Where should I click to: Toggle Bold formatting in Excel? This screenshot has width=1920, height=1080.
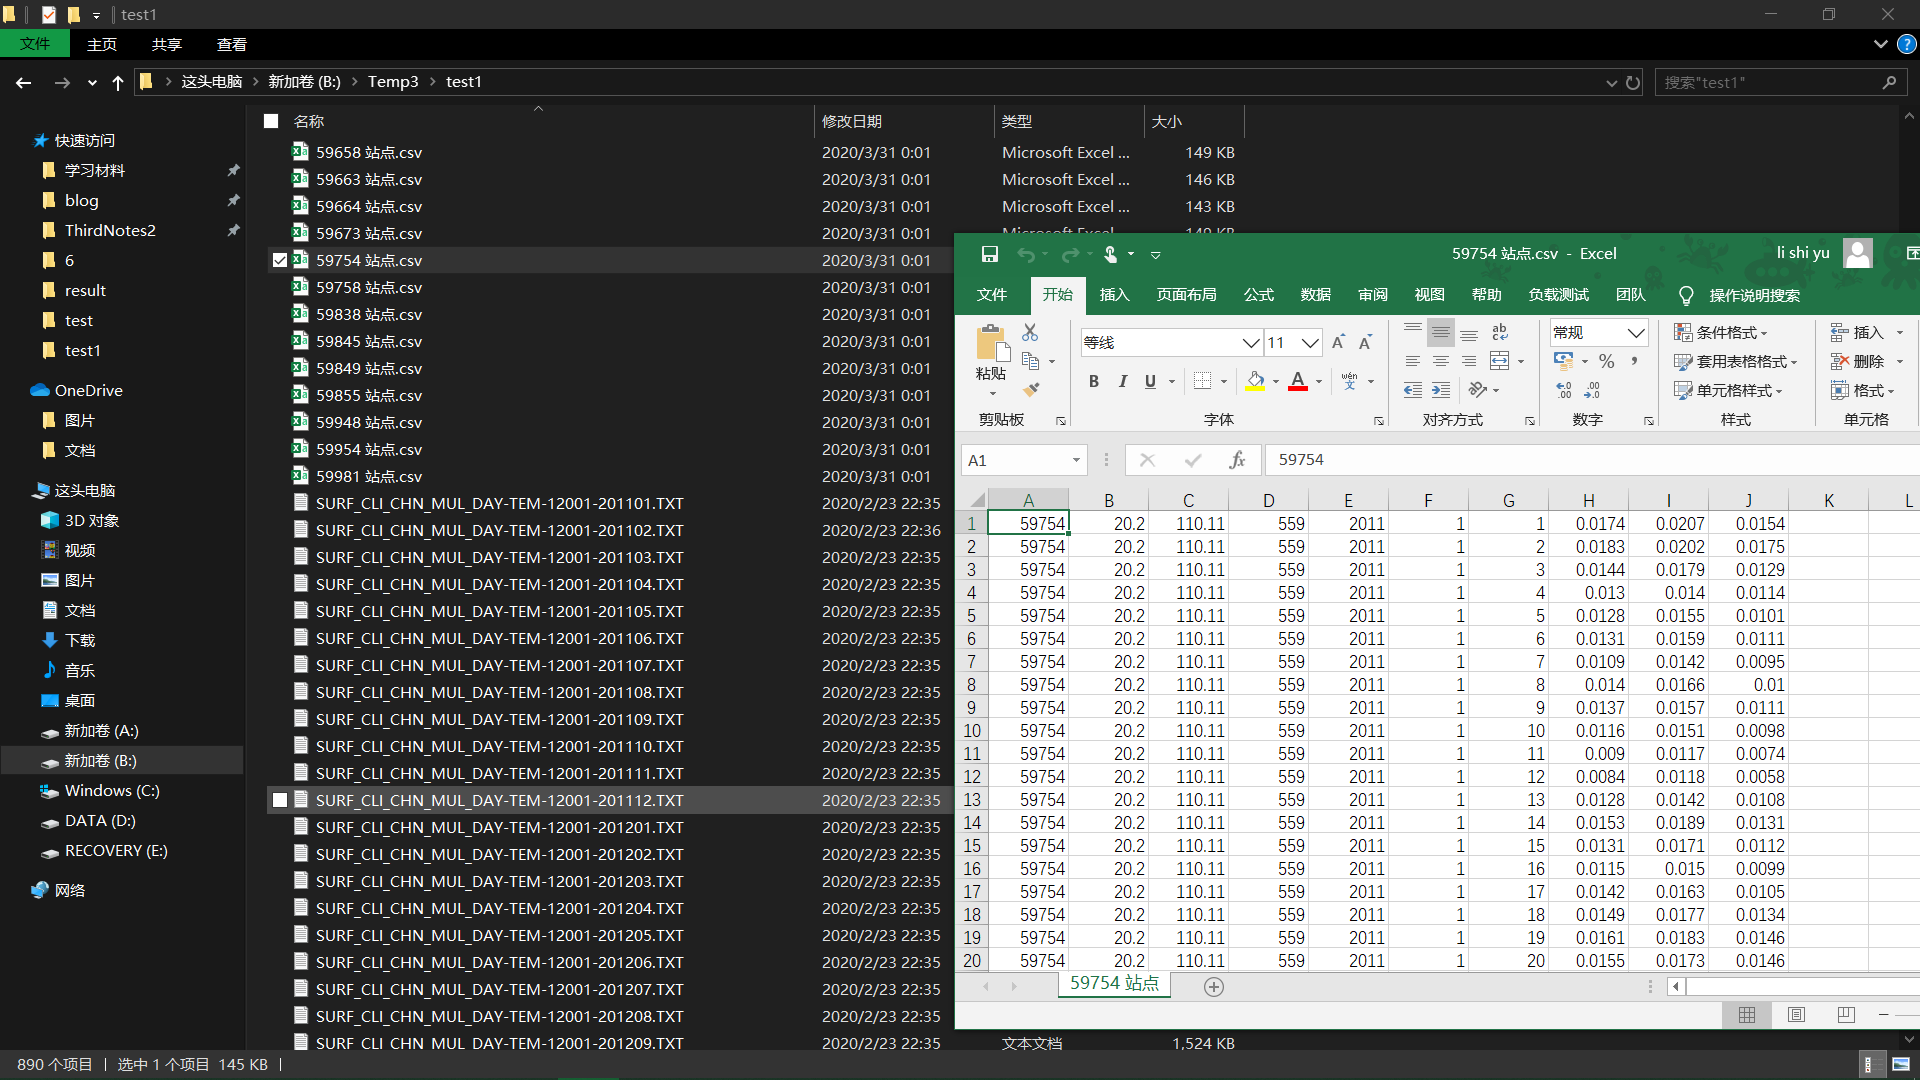1094,381
